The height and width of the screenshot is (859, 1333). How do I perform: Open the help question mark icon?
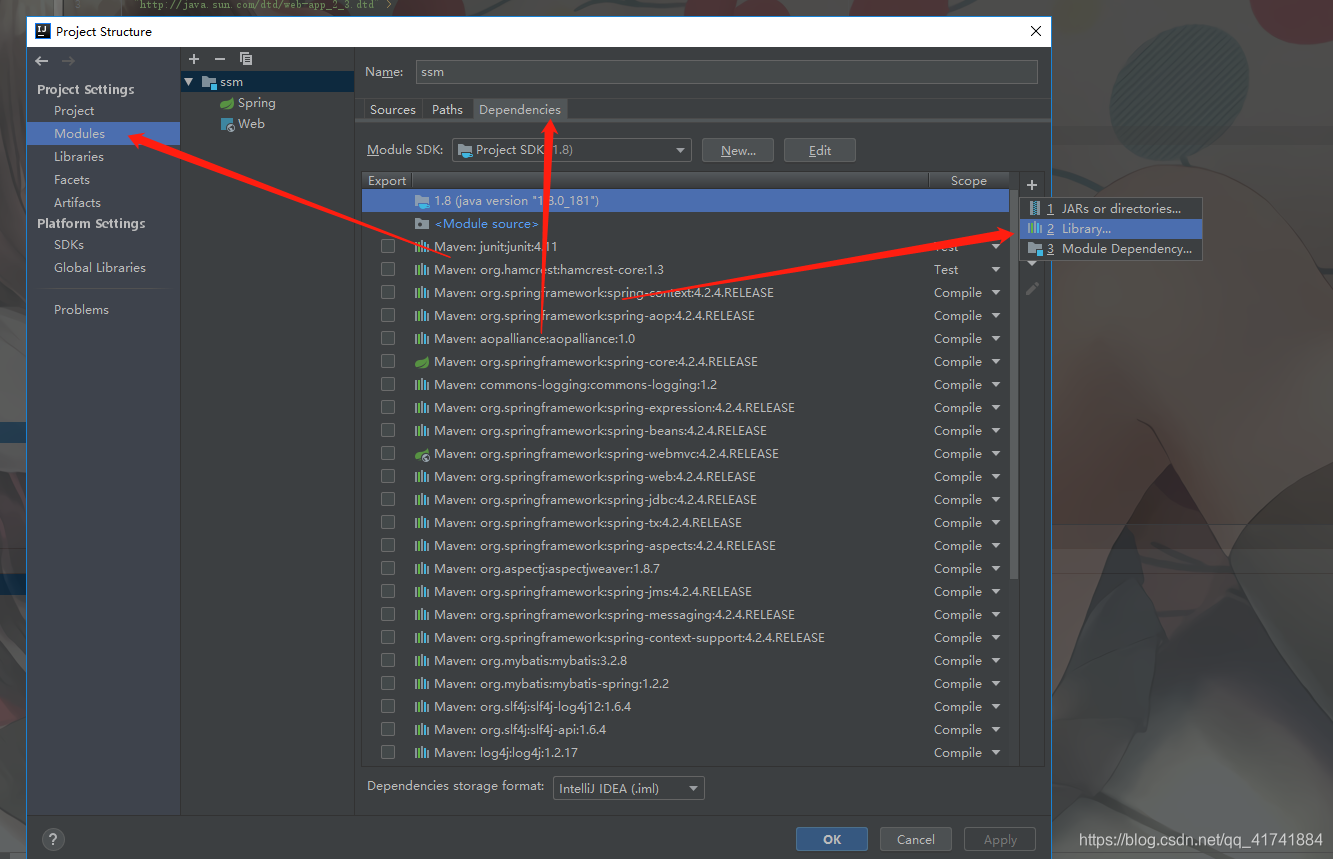point(53,839)
